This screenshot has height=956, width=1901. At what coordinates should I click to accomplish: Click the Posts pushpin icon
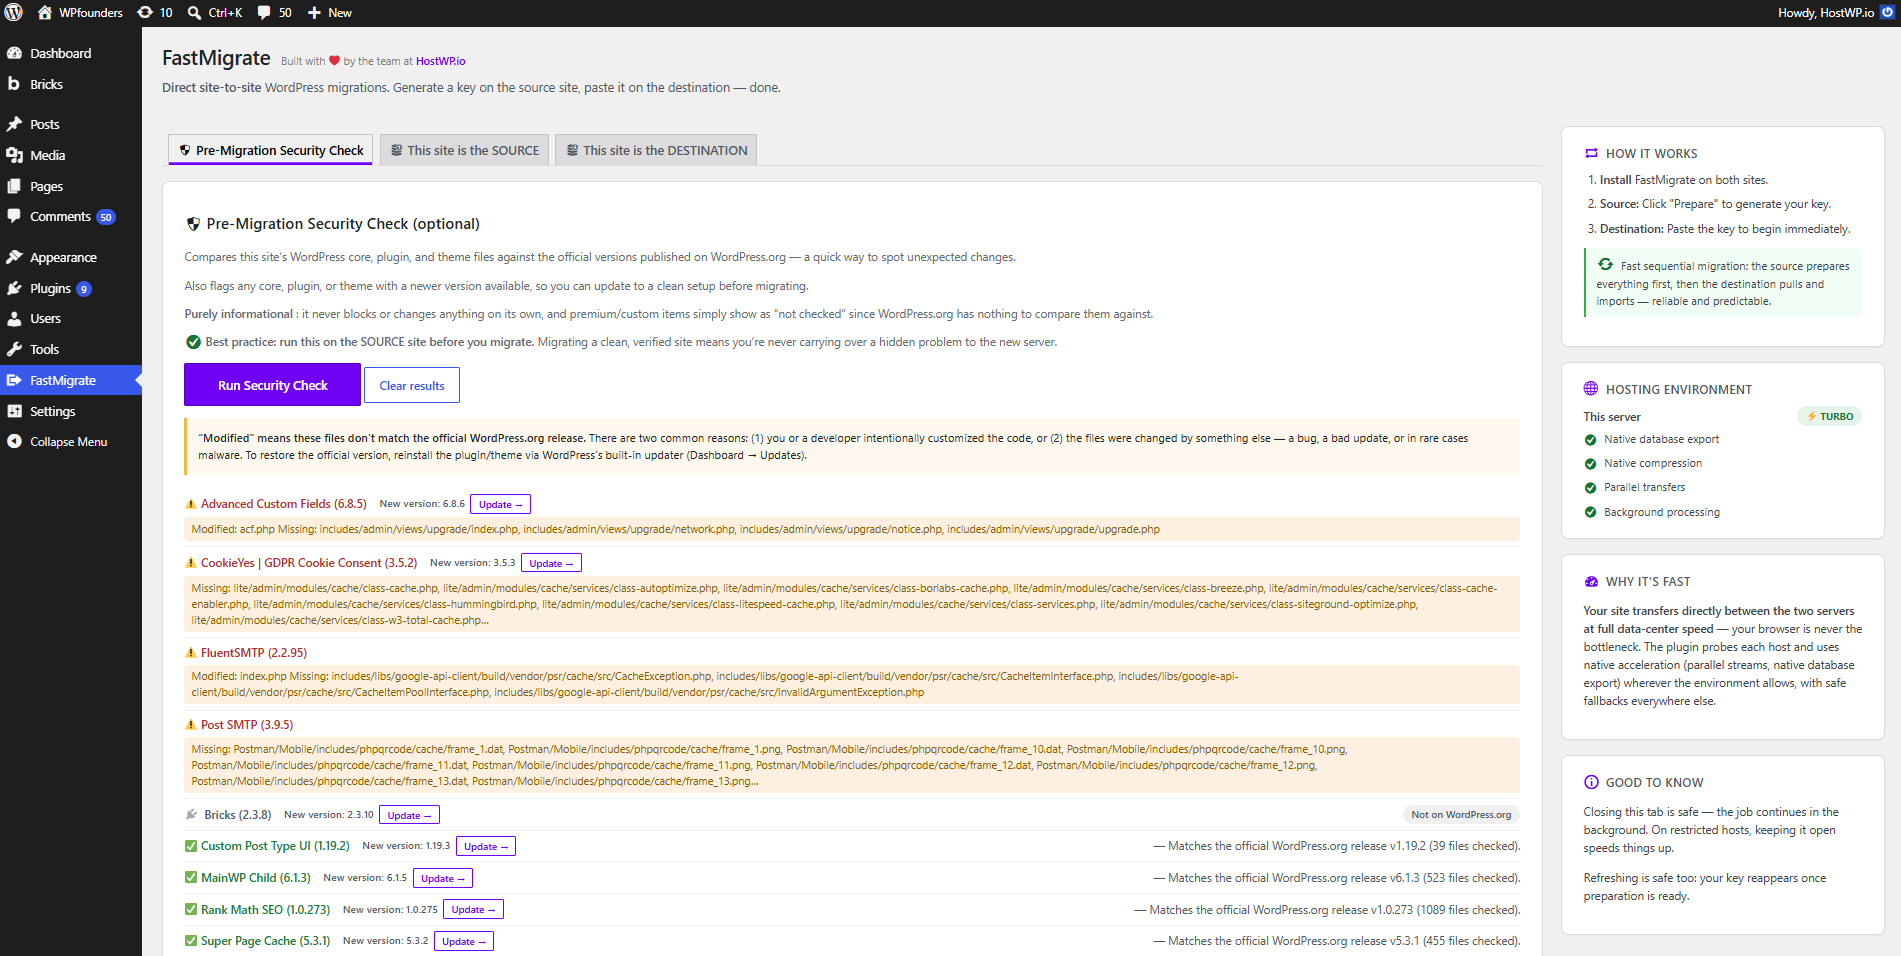point(15,124)
